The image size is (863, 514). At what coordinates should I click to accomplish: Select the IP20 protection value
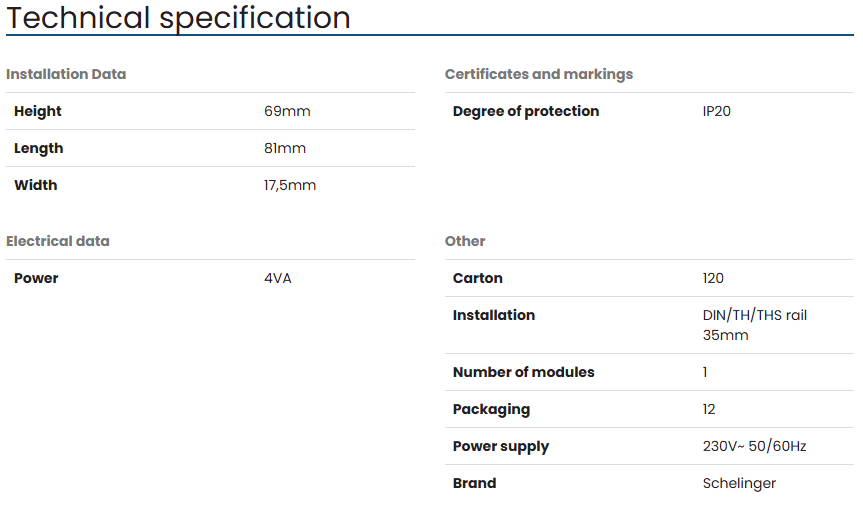[x=717, y=111]
